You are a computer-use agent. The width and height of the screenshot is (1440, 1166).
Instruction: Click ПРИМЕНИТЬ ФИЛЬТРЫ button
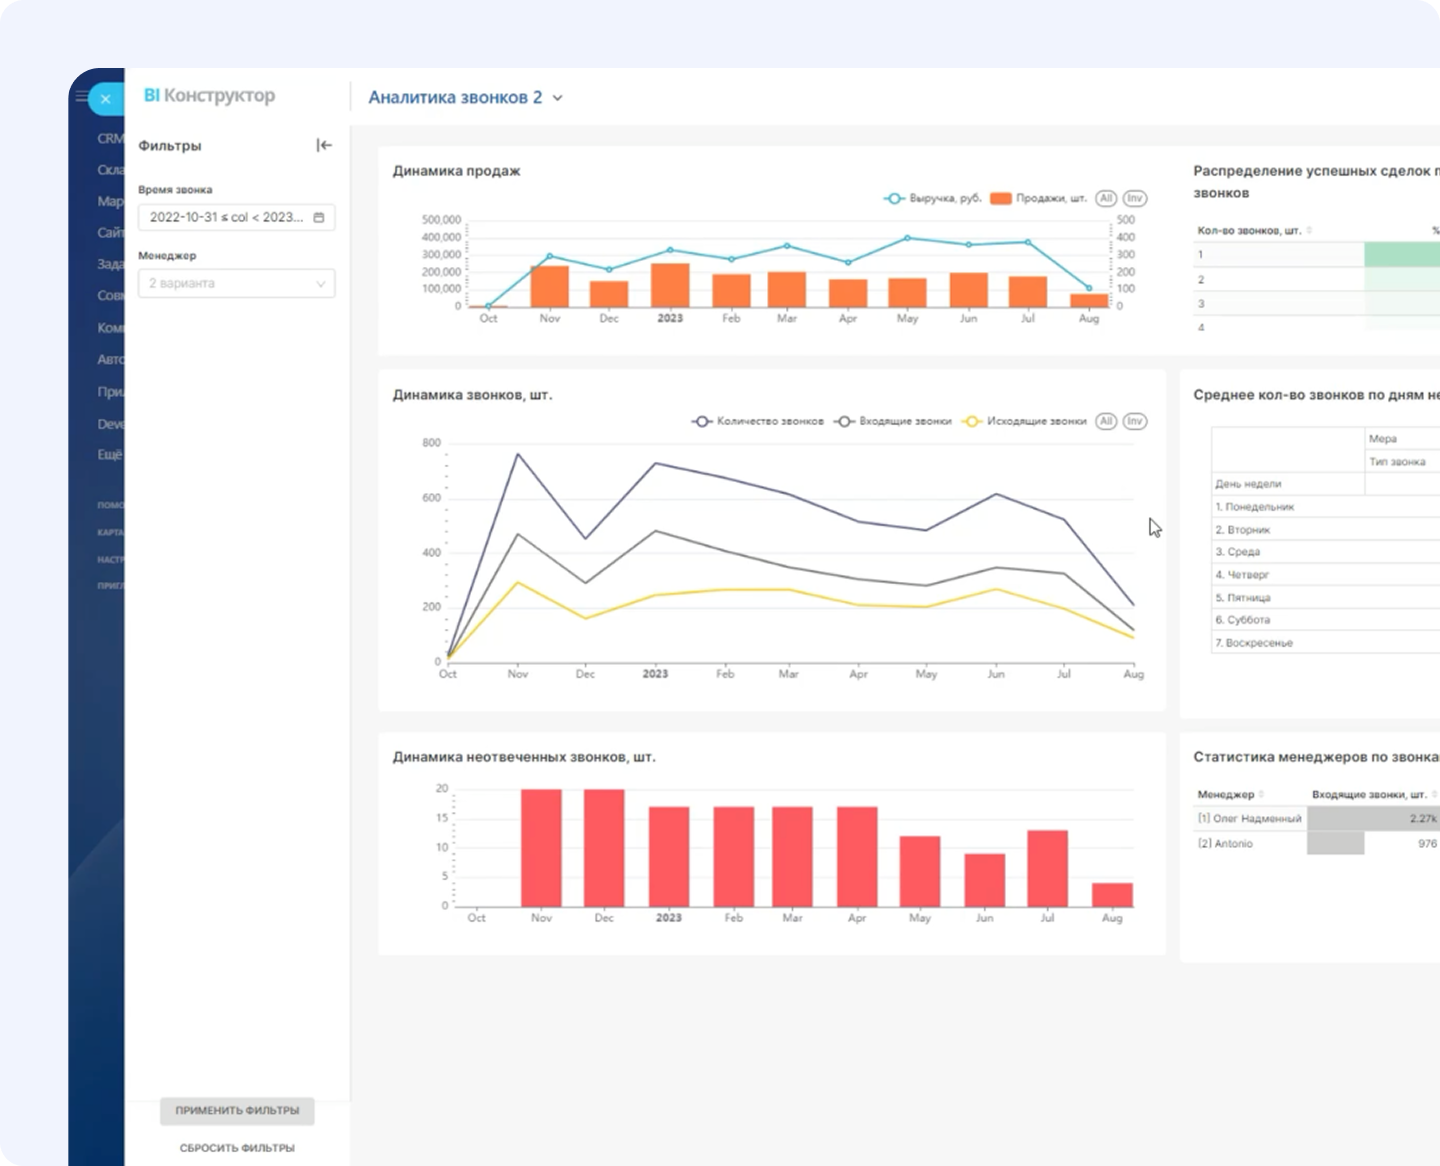click(x=237, y=1111)
